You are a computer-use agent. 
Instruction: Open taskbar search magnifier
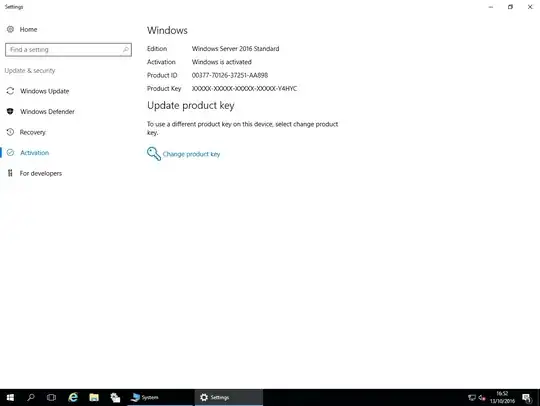pyautogui.click(x=31, y=397)
